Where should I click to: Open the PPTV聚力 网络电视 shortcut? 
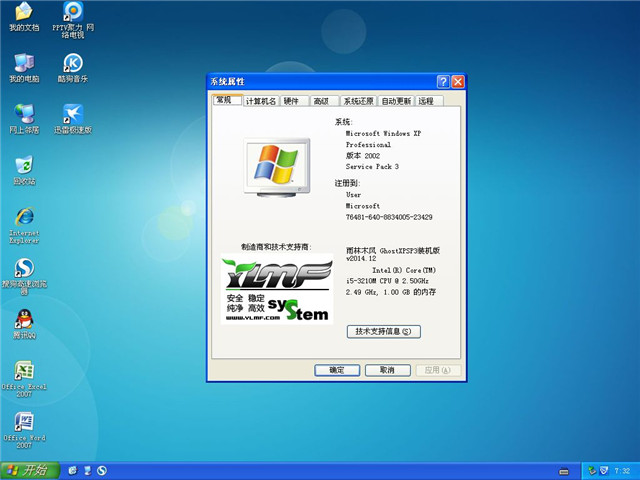tap(73, 20)
